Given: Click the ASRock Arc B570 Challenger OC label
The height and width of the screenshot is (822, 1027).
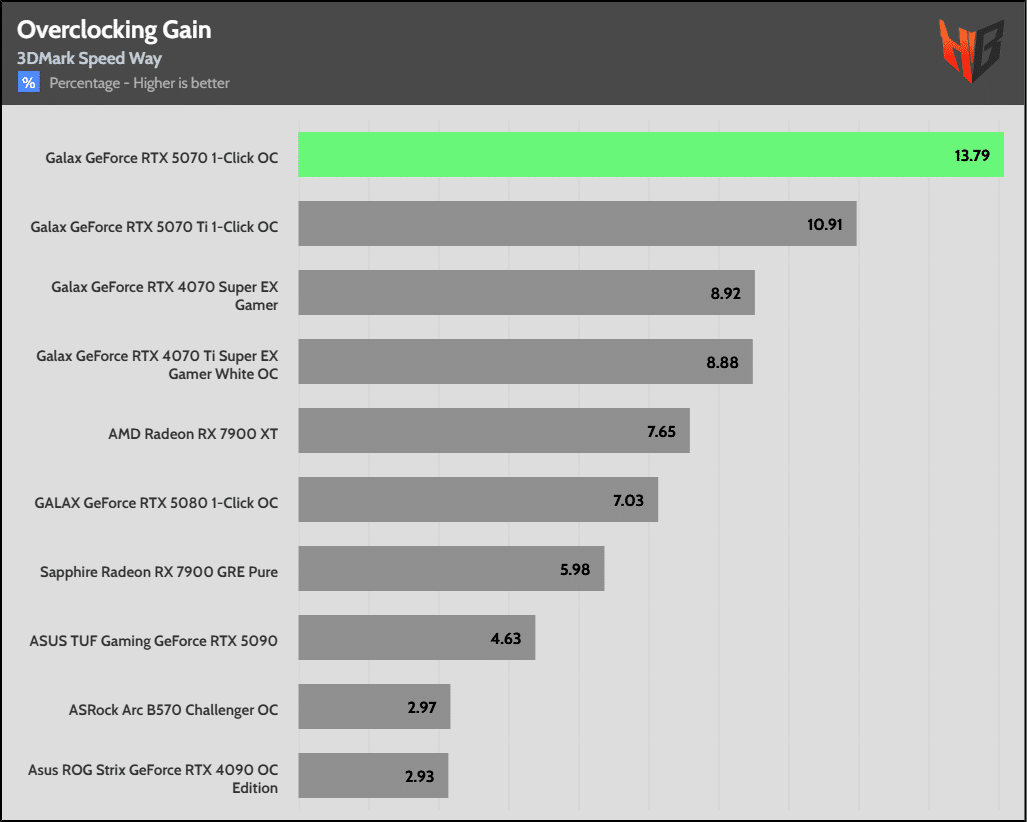Looking at the screenshot, I should click(x=173, y=710).
